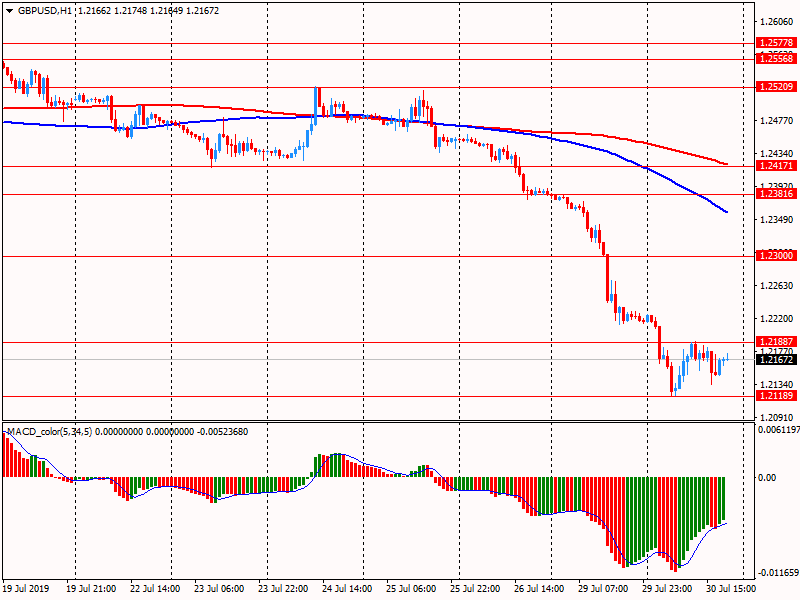
Task: Click the 25 Jul 06:00 time label
Action: [411, 589]
